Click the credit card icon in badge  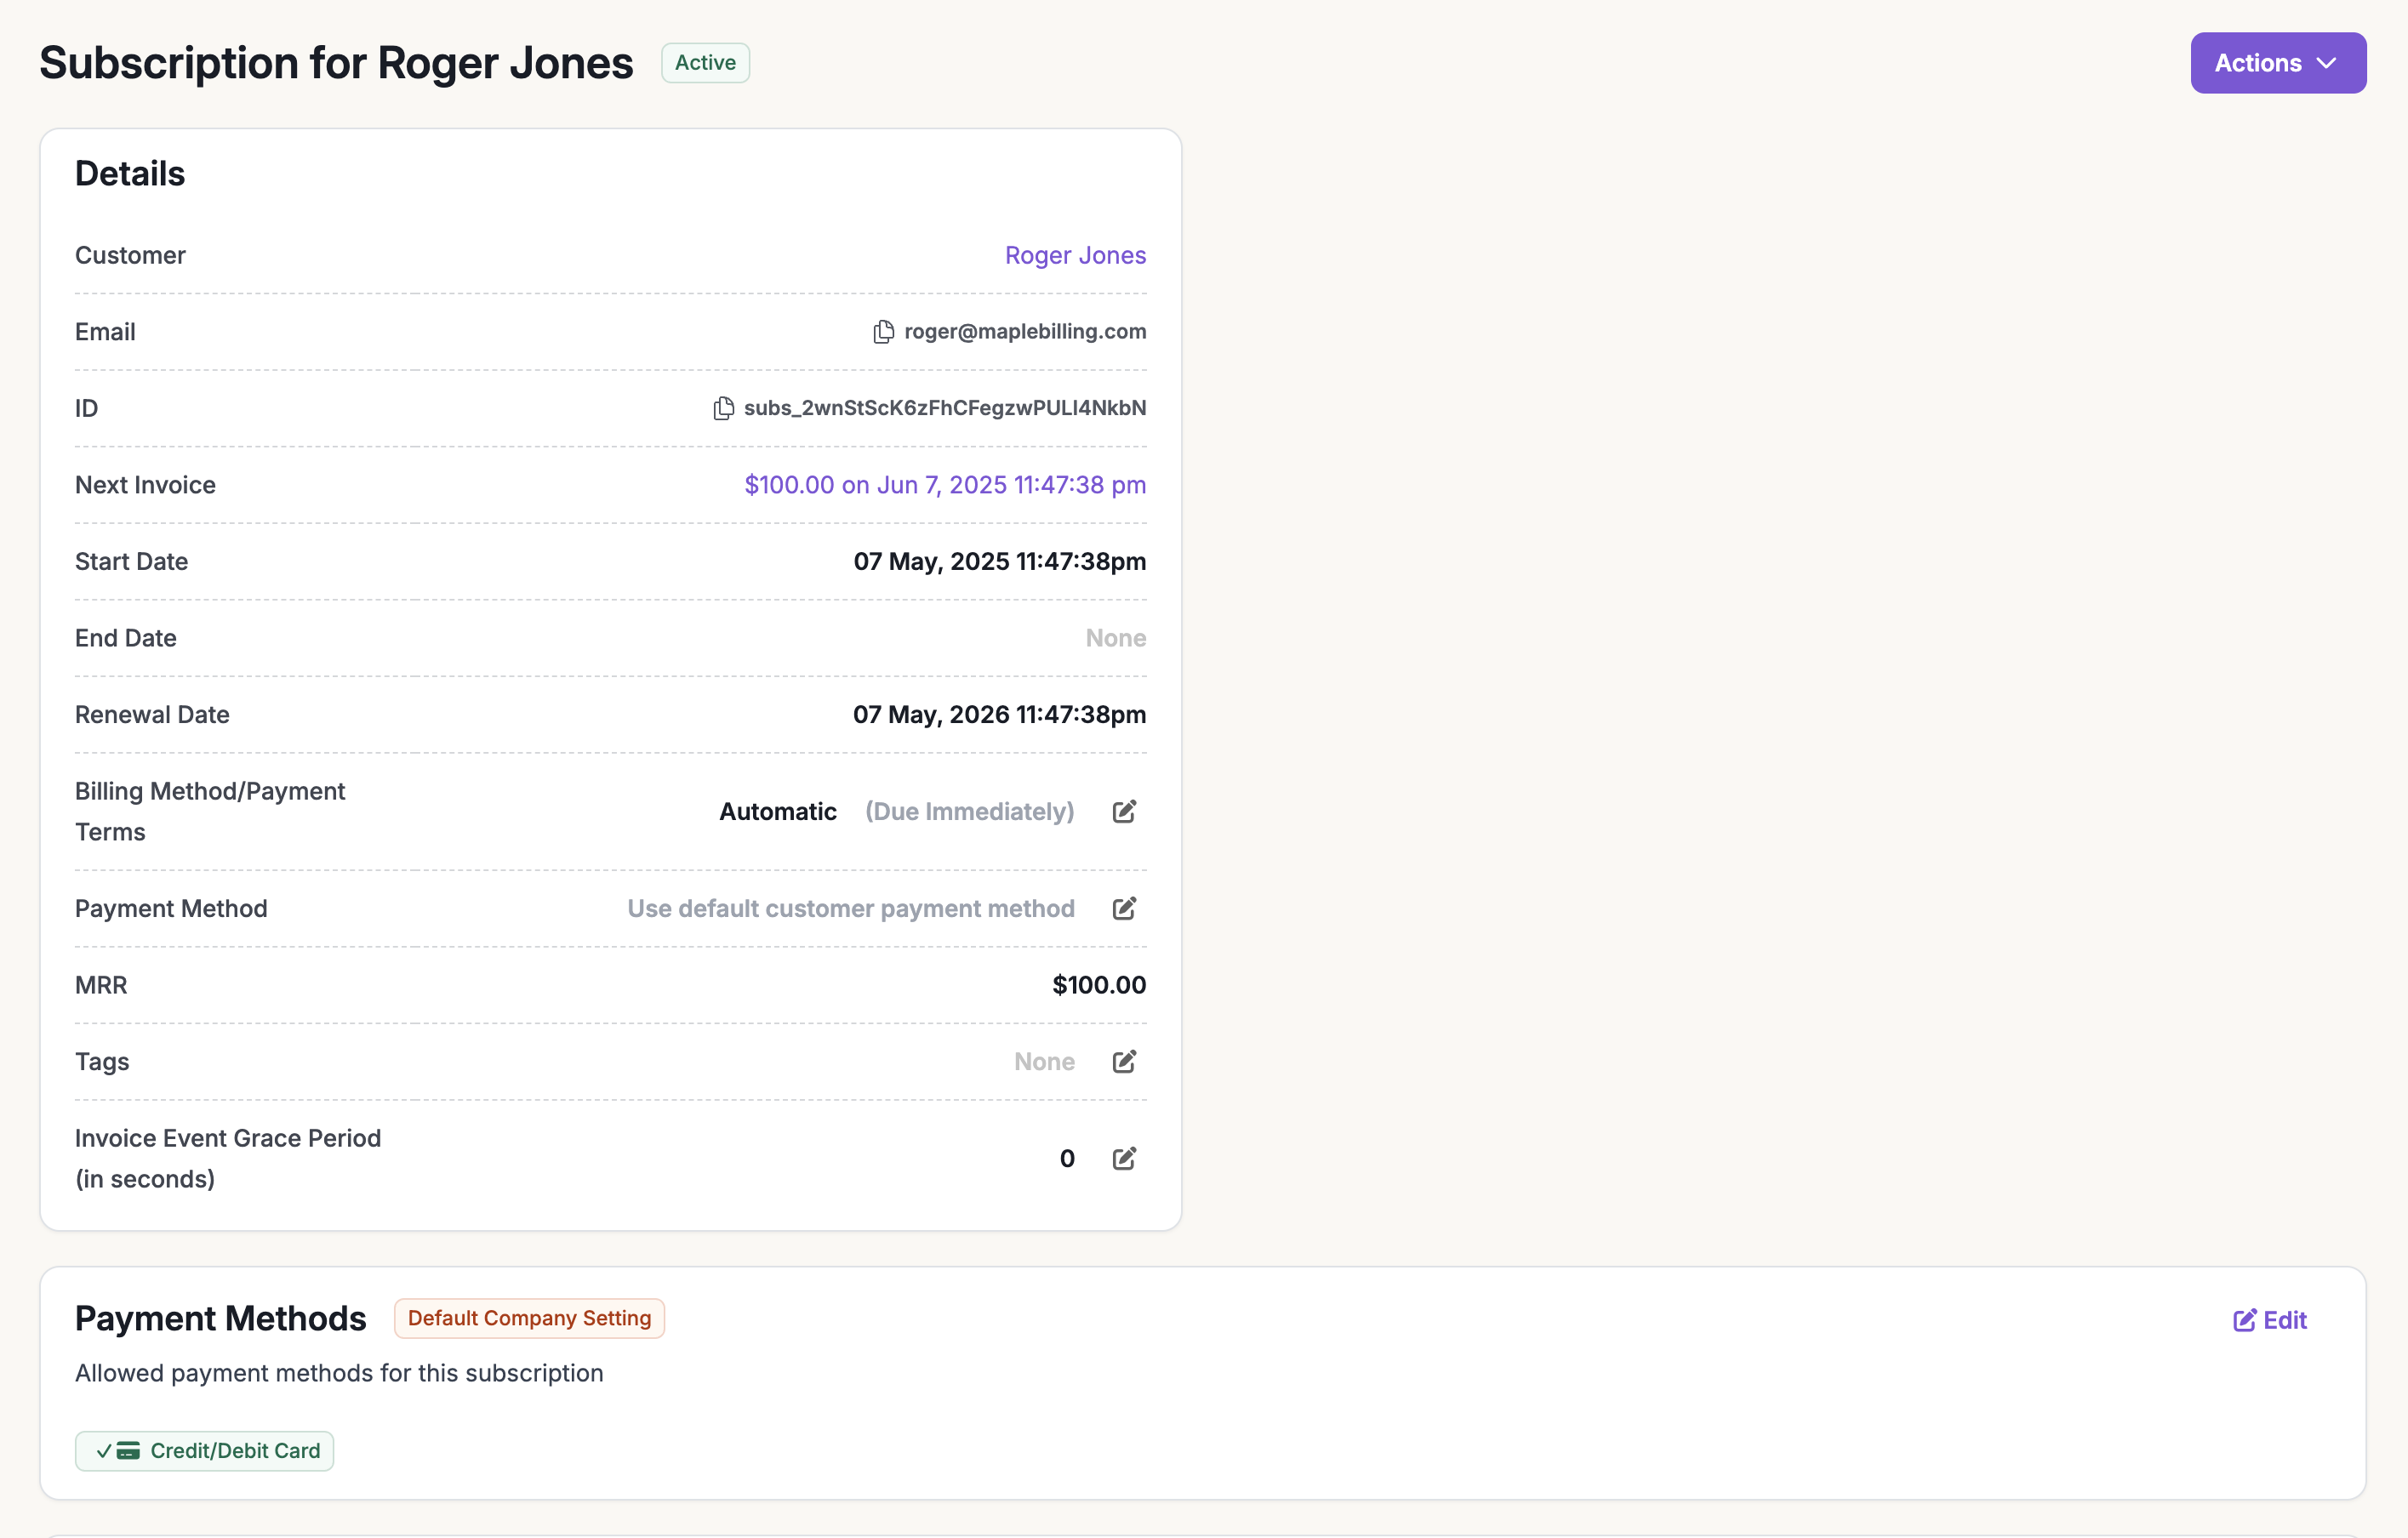tap(128, 1450)
